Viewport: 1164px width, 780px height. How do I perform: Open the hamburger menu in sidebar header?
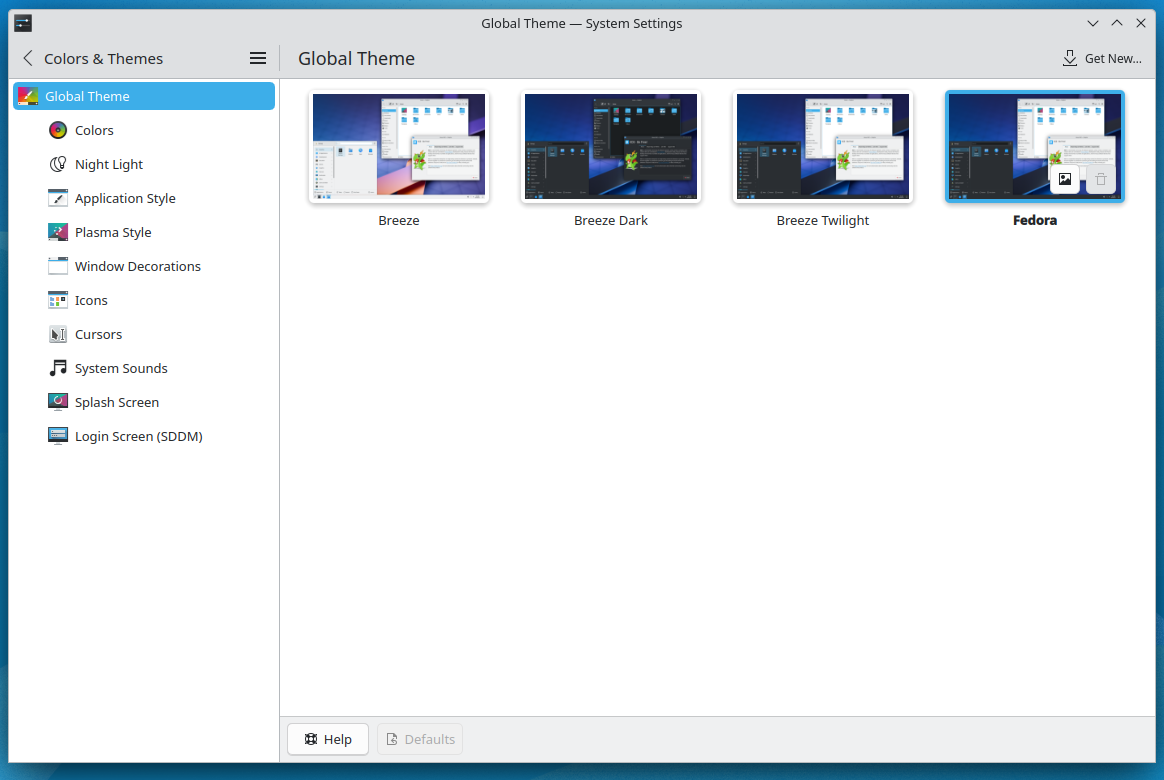[258, 59]
